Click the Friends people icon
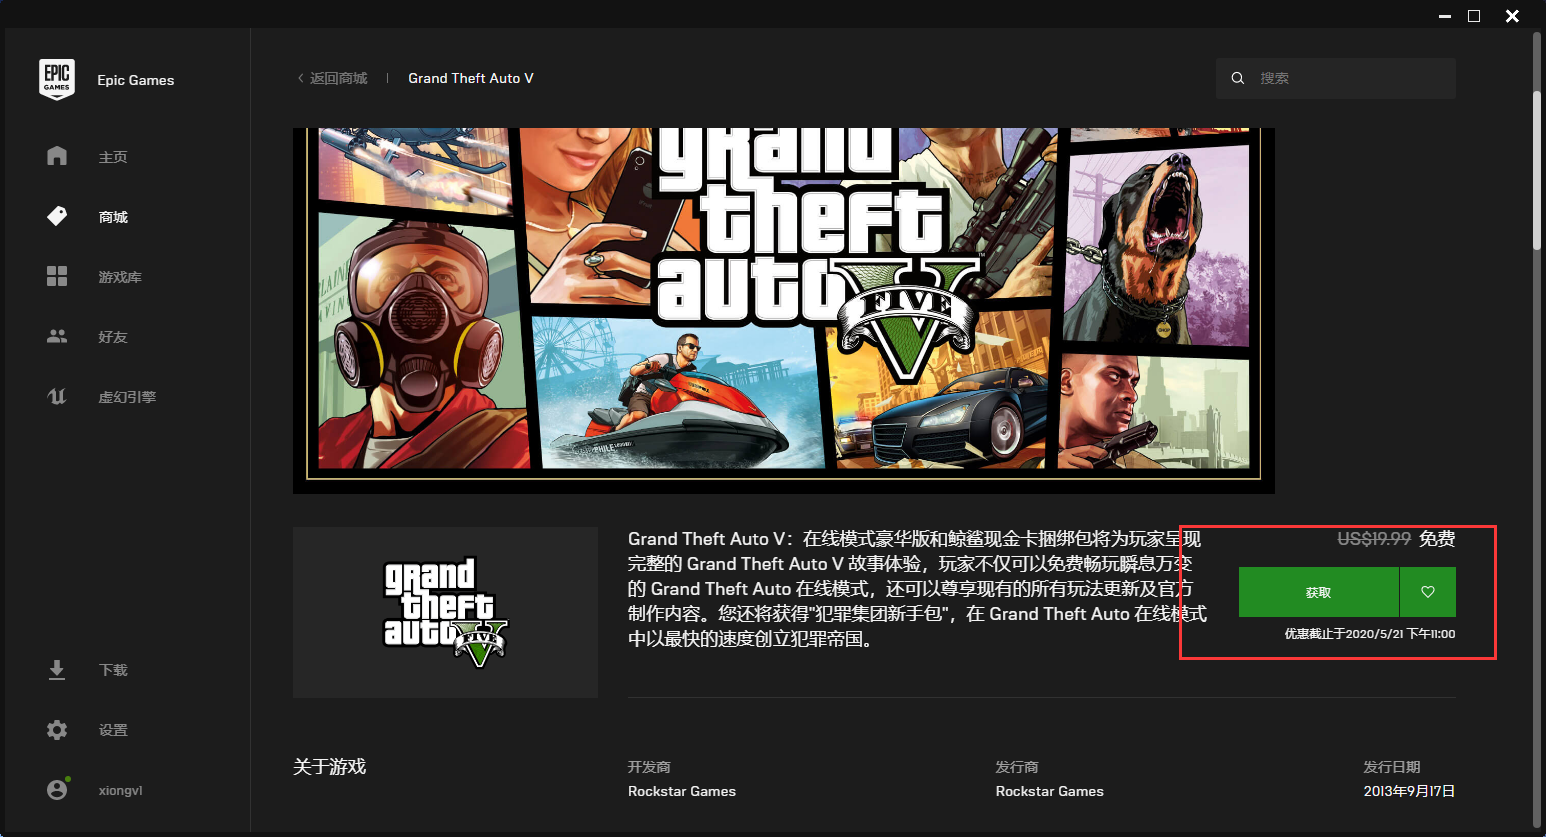Viewport: 1546px width, 837px height. coord(57,336)
